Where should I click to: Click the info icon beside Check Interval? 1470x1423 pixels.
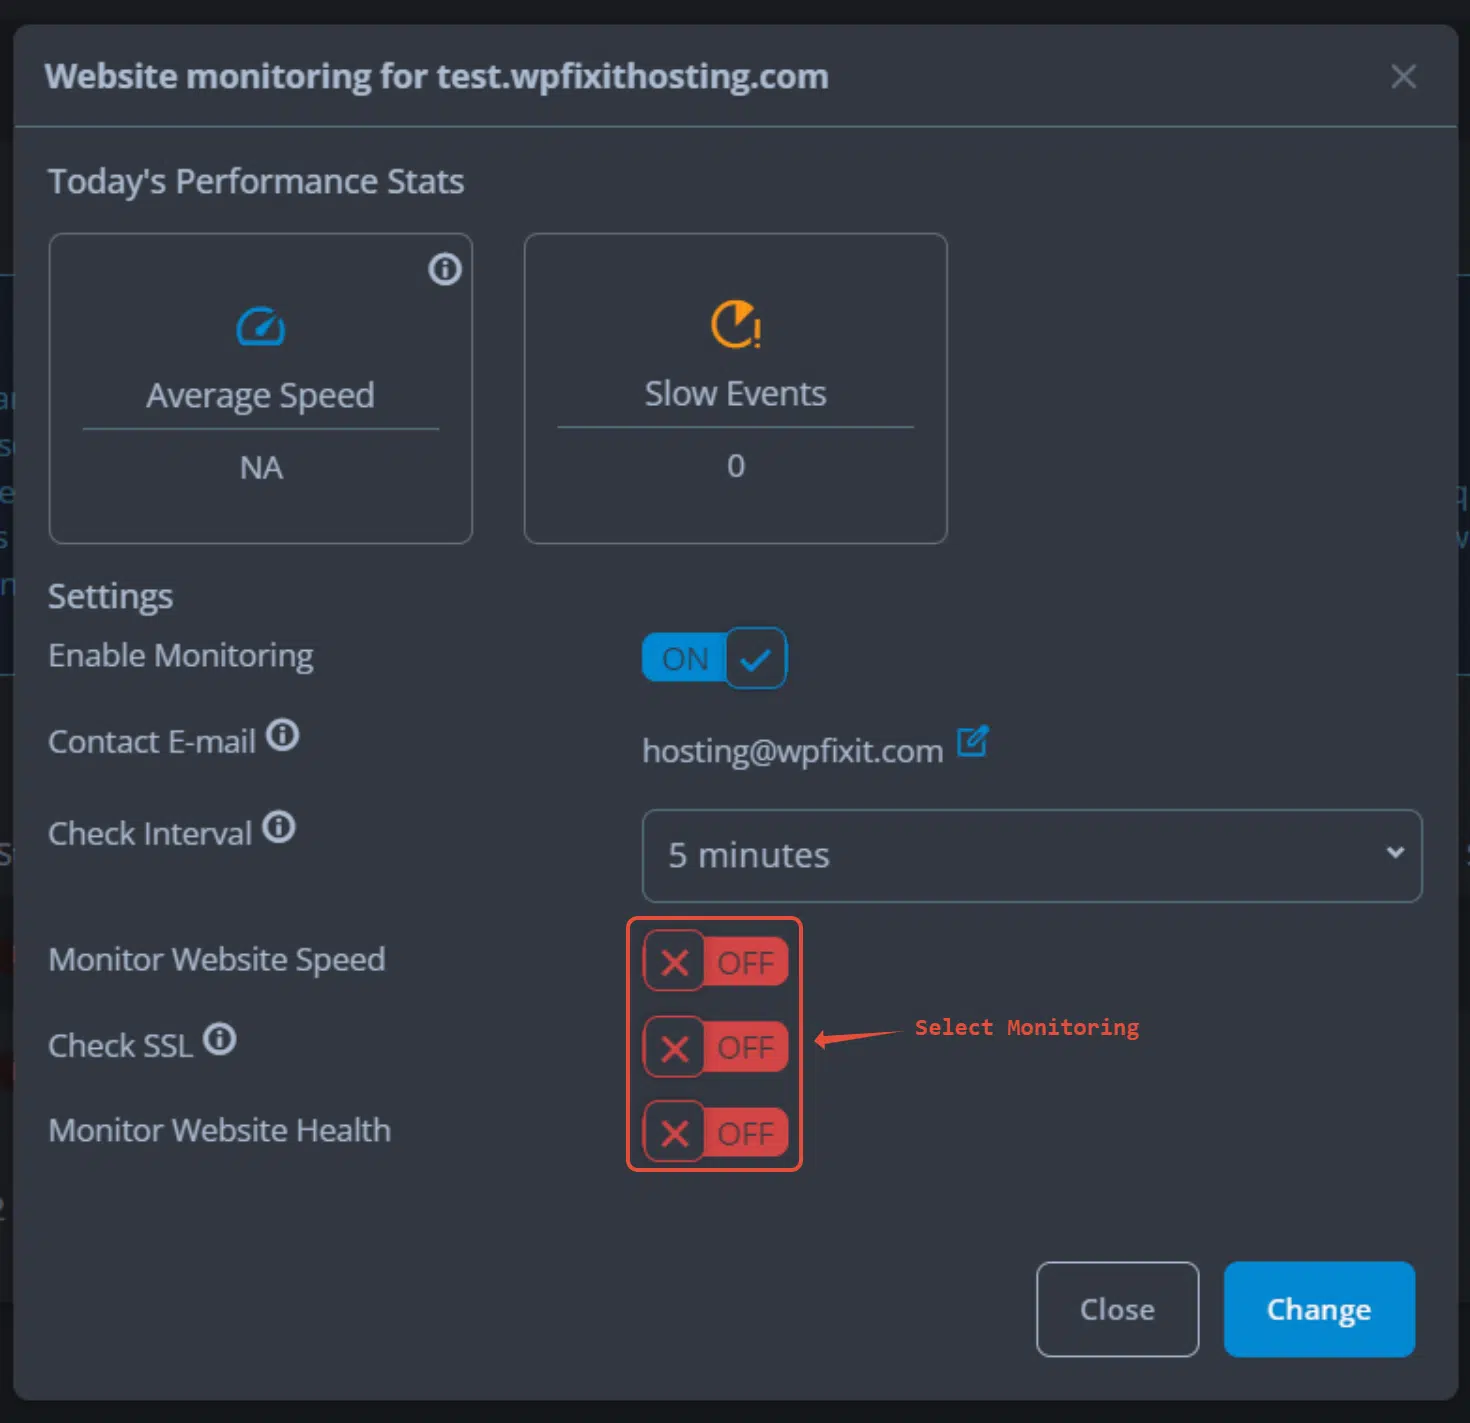pos(279,827)
